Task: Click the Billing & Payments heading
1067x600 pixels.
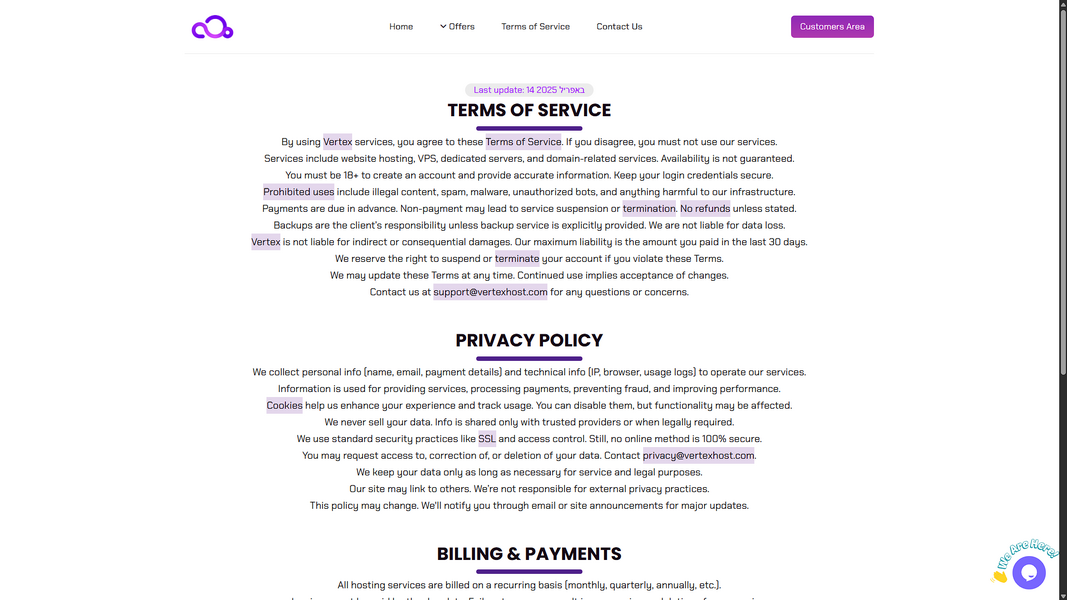Action: 529,554
